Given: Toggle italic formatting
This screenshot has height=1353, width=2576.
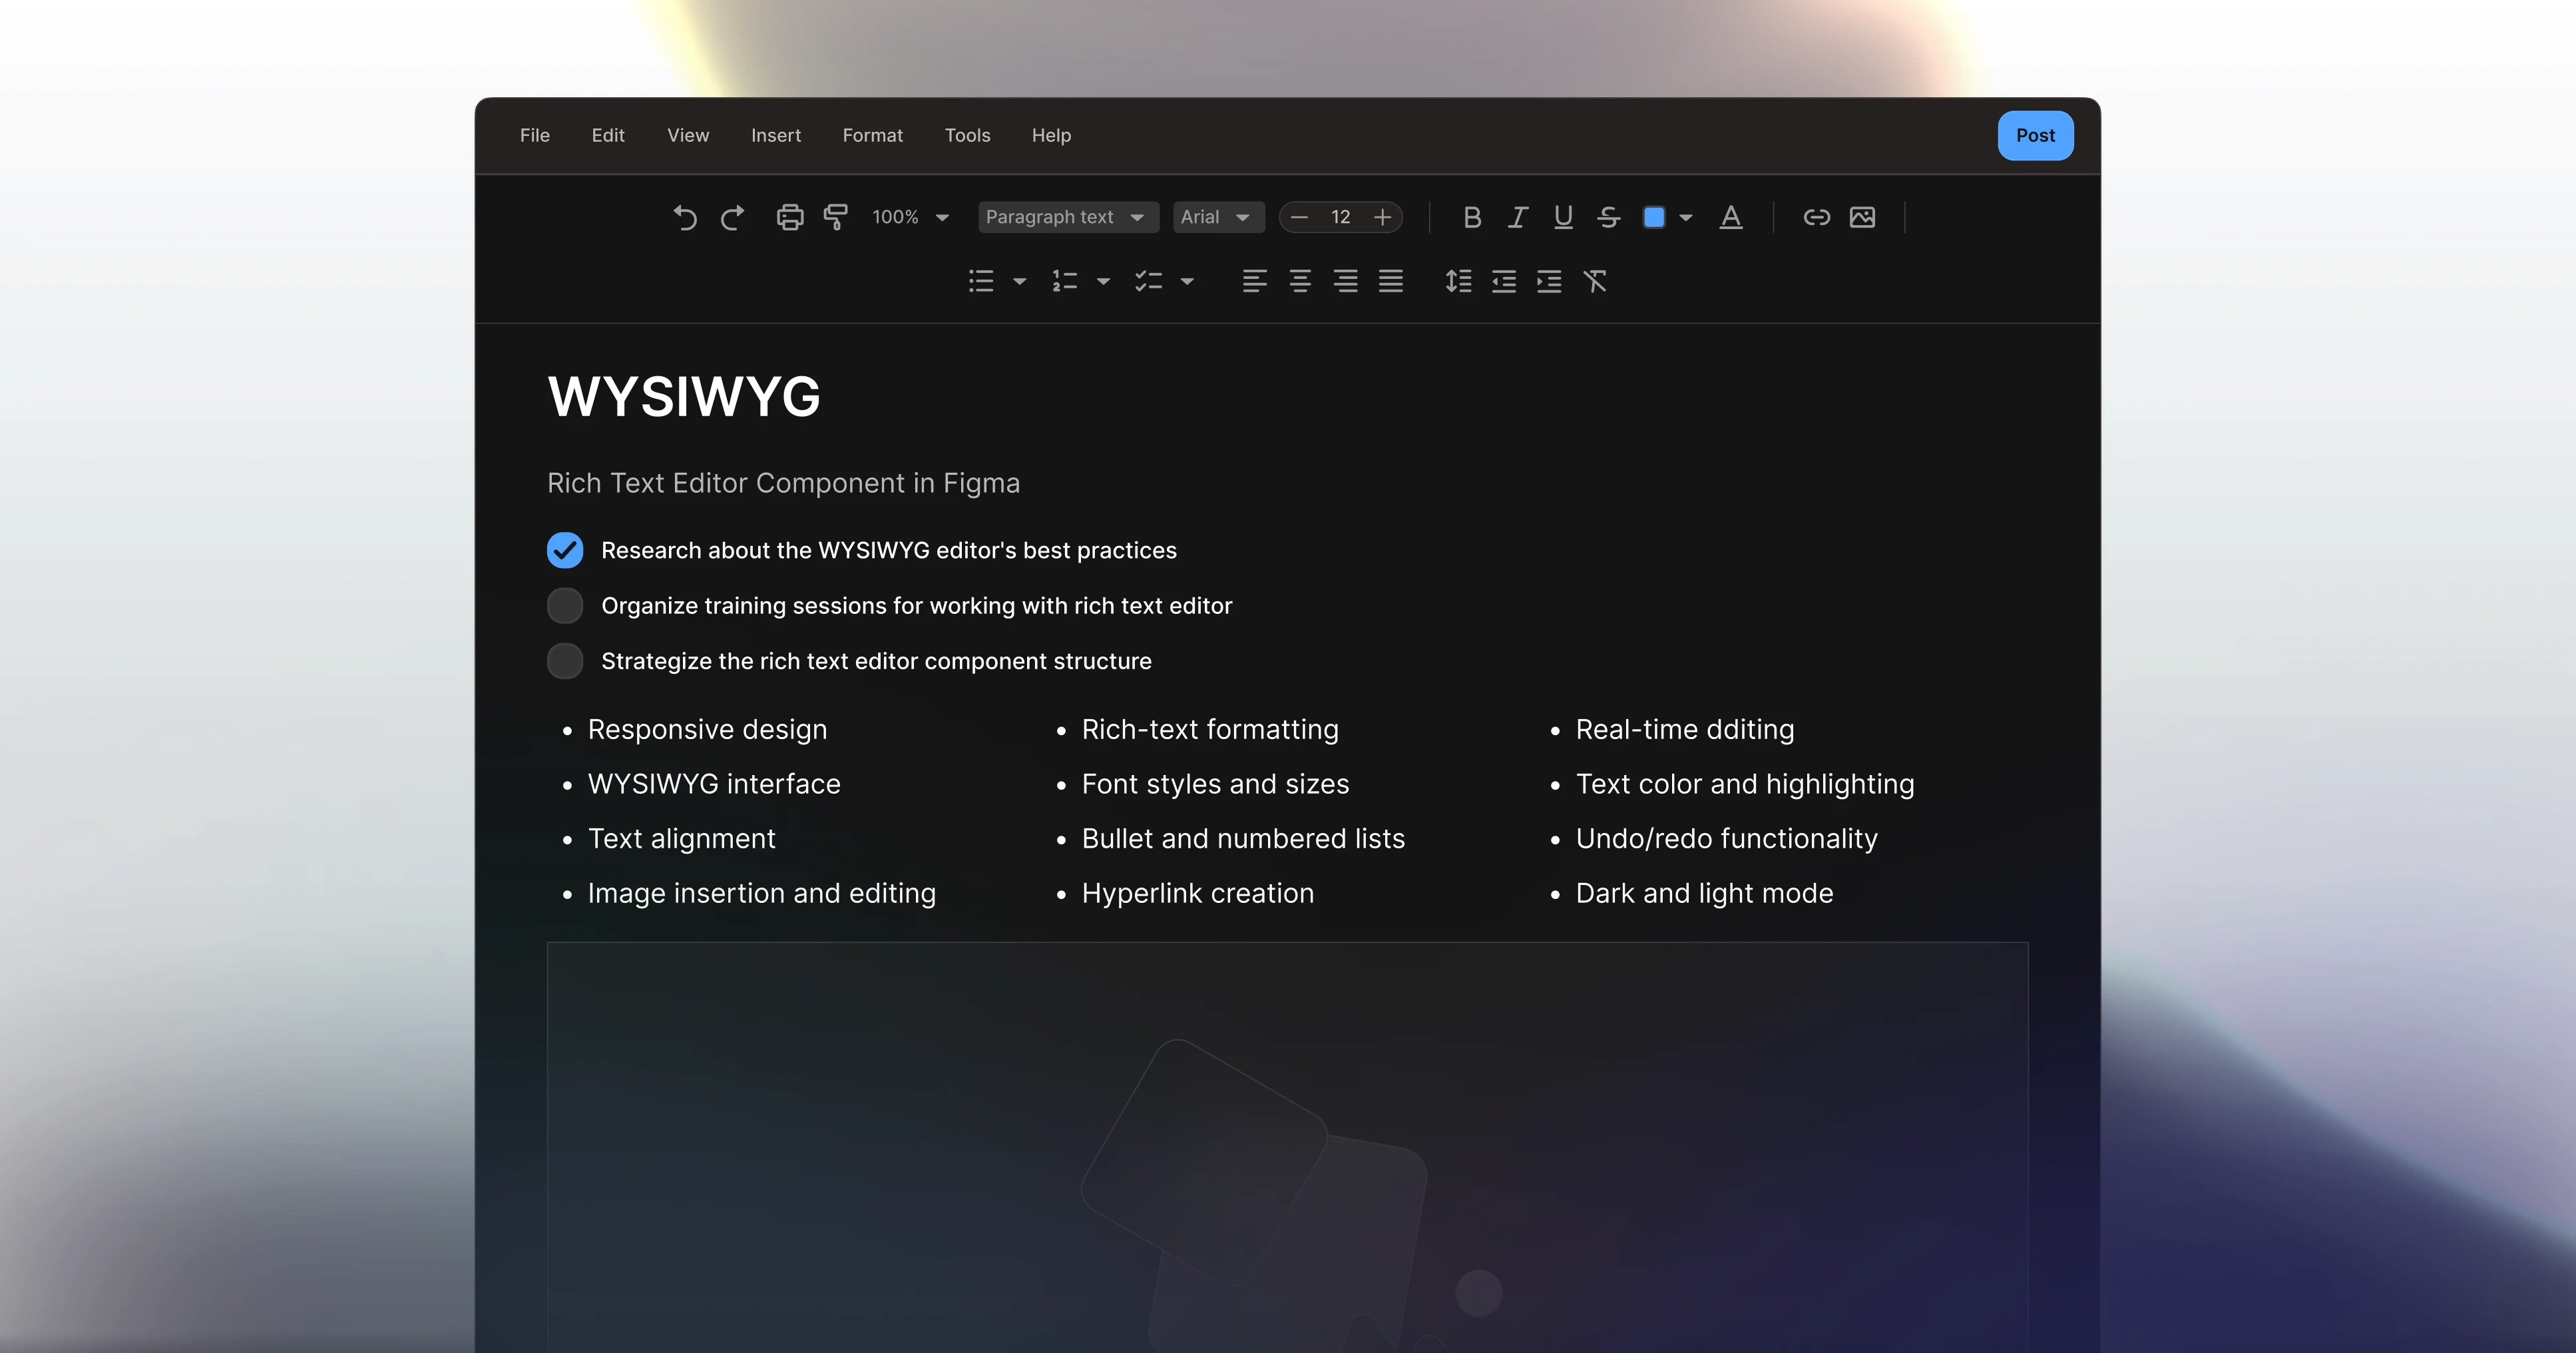Looking at the screenshot, I should click(x=1517, y=217).
